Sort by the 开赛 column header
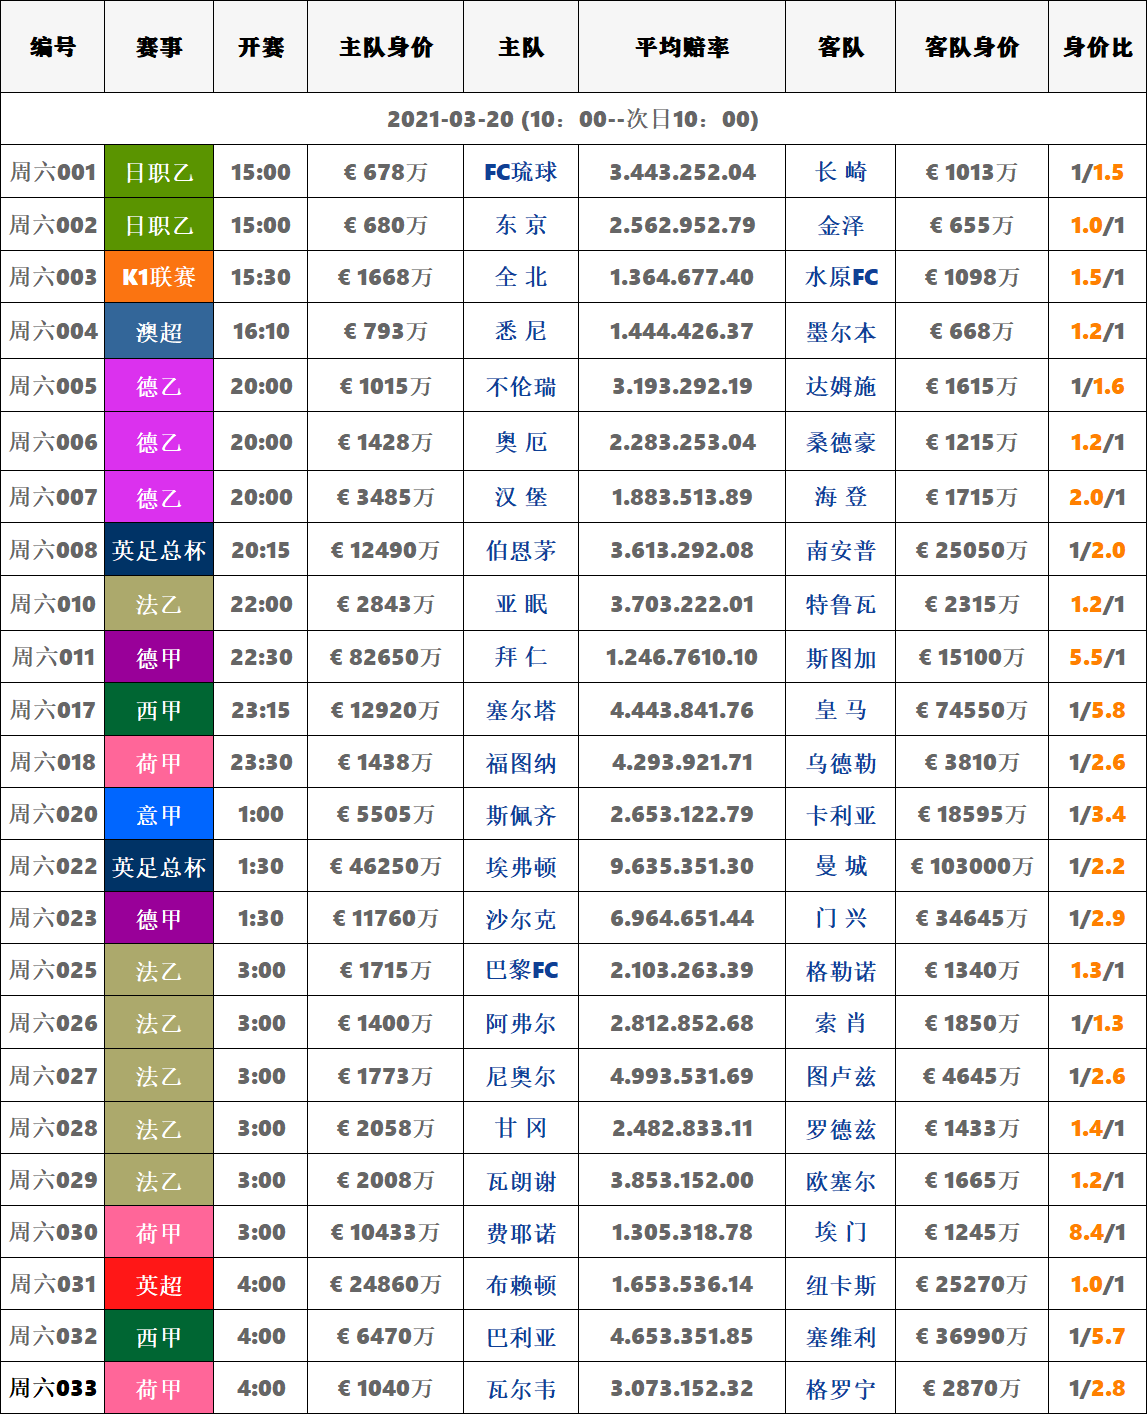The image size is (1147, 1414). pyautogui.click(x=260, y=47)
